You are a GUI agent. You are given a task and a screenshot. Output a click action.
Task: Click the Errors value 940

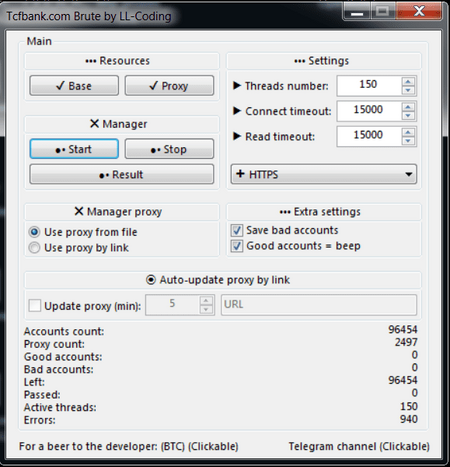409,419
